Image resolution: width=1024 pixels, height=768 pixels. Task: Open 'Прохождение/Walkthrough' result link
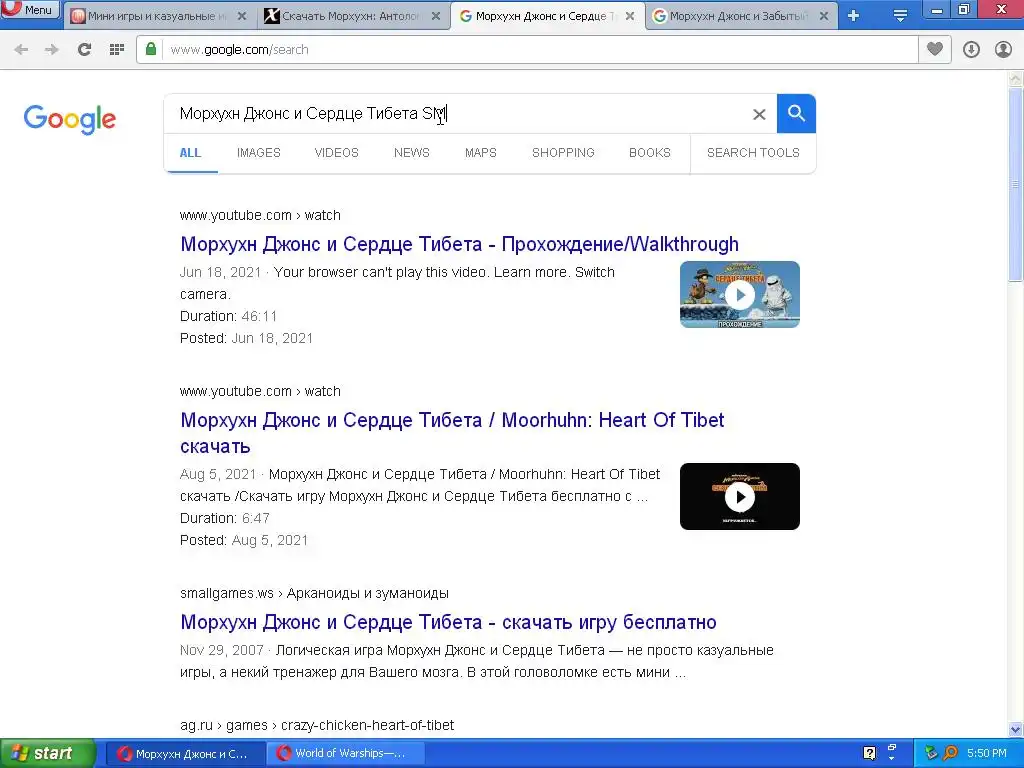coord(460,244)
